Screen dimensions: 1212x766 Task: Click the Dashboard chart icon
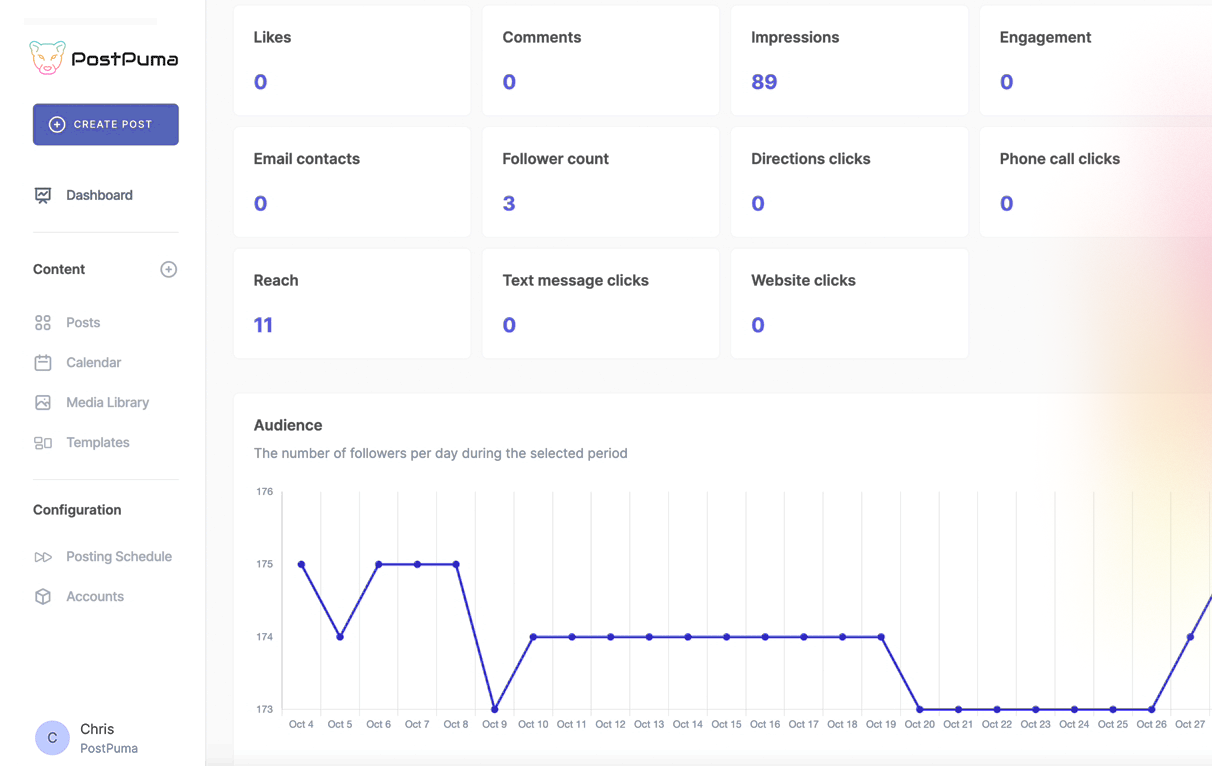point(43,196)
